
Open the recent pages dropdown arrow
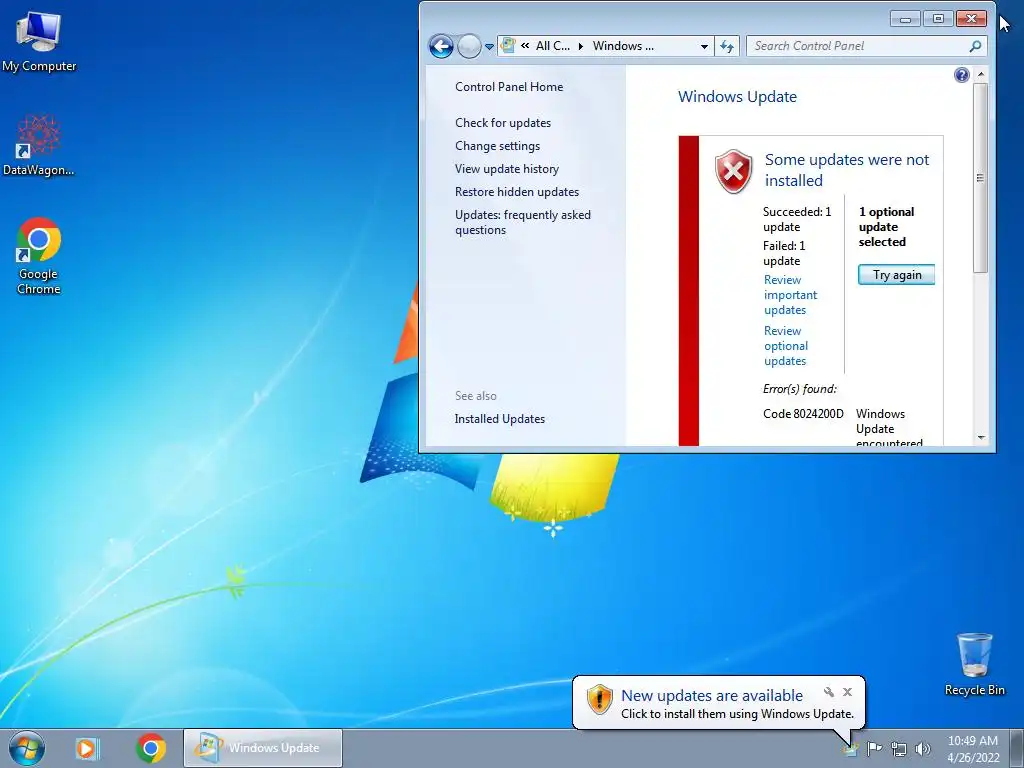[x=489, y=47]
